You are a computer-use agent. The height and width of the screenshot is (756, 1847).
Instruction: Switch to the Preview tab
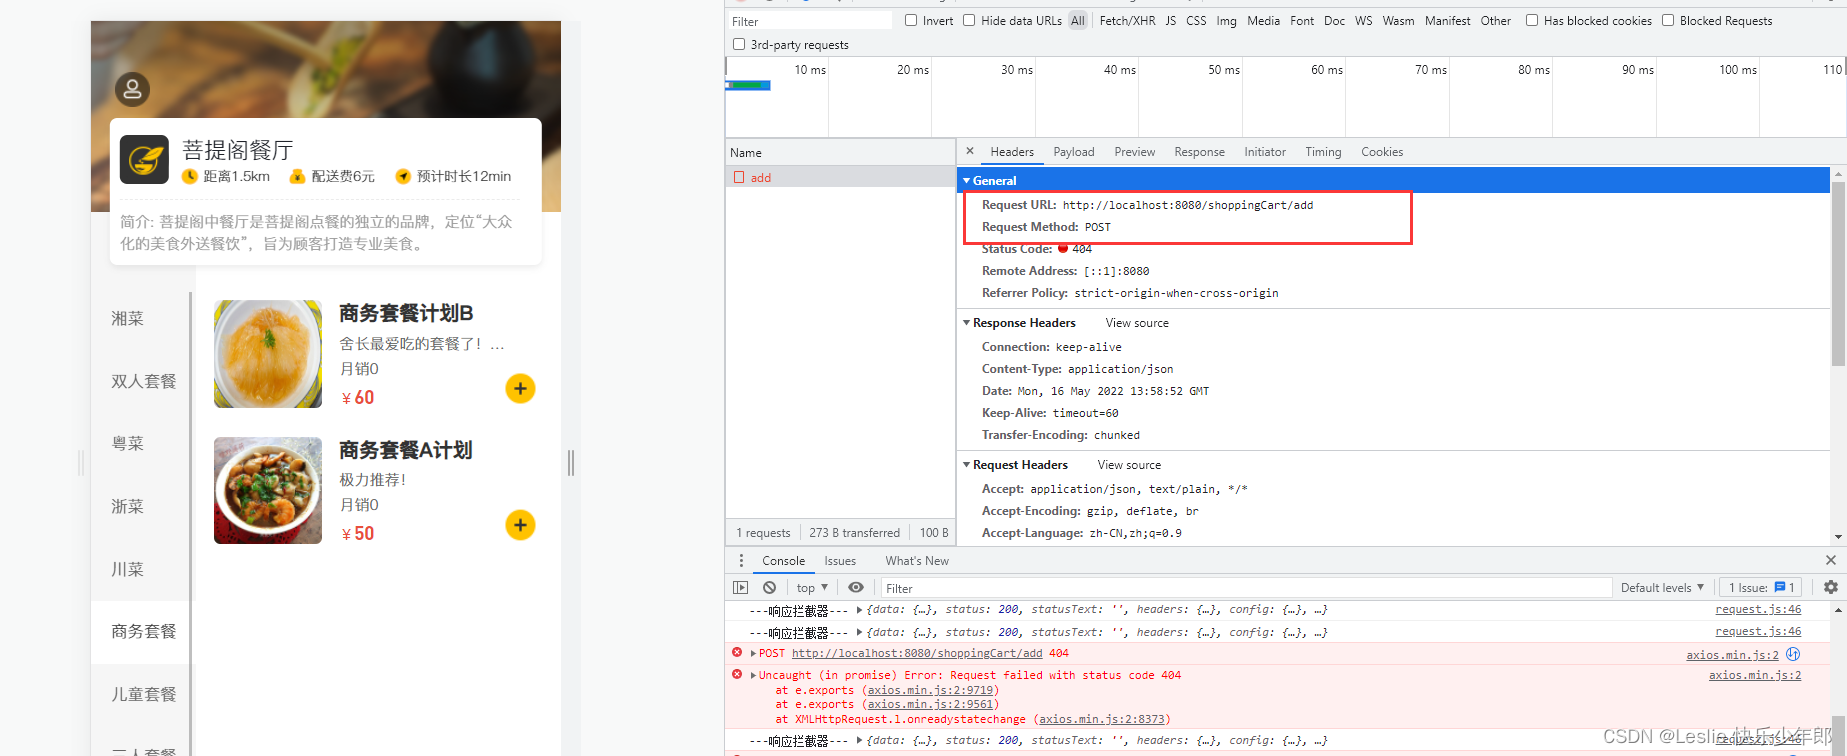click(x=1134, y=152)
